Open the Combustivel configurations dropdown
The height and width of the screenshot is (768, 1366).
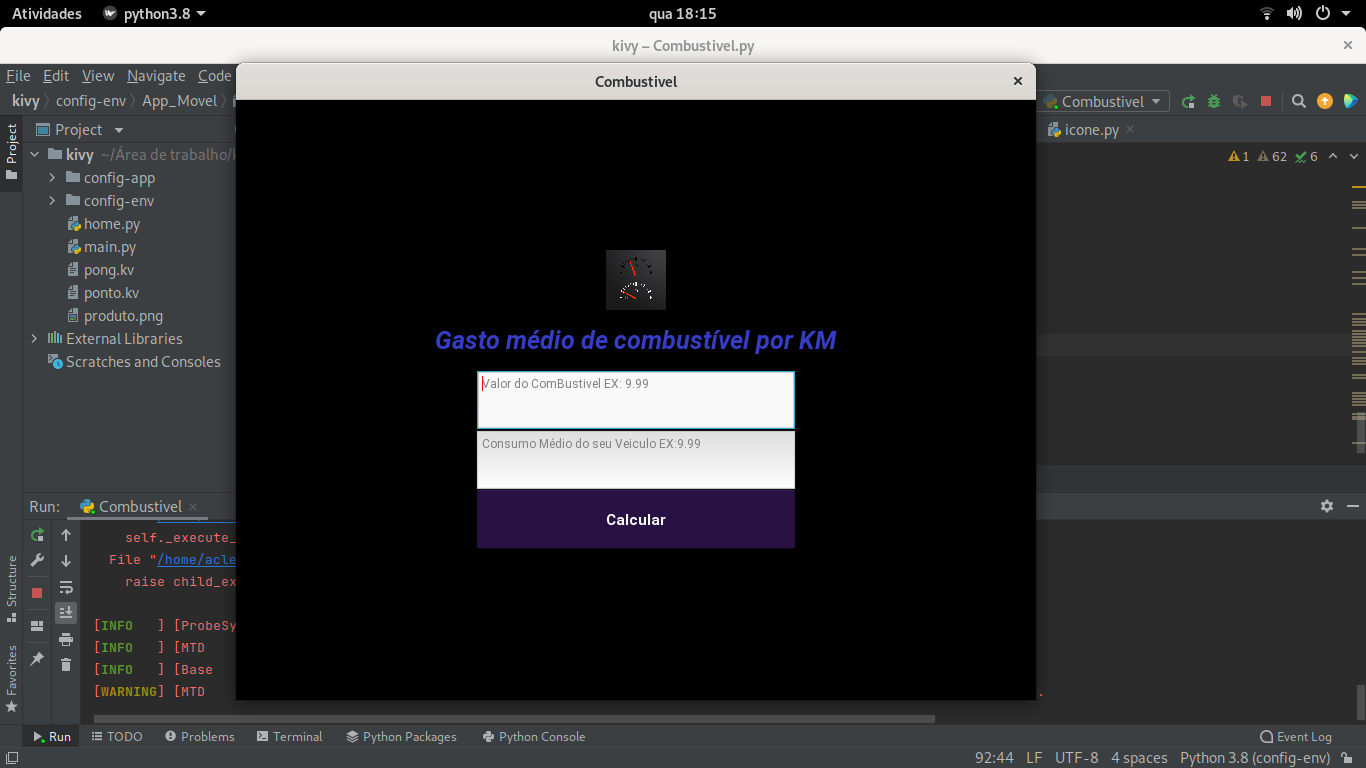click(x=1103, y=100)
